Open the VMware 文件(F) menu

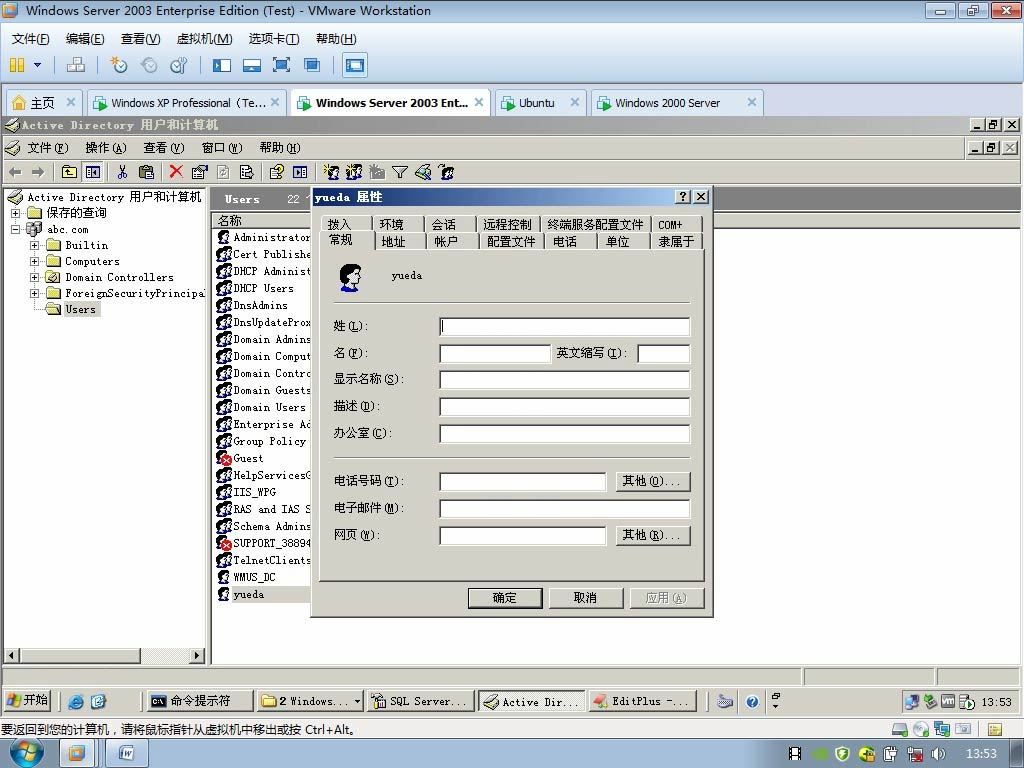[30, 39]
